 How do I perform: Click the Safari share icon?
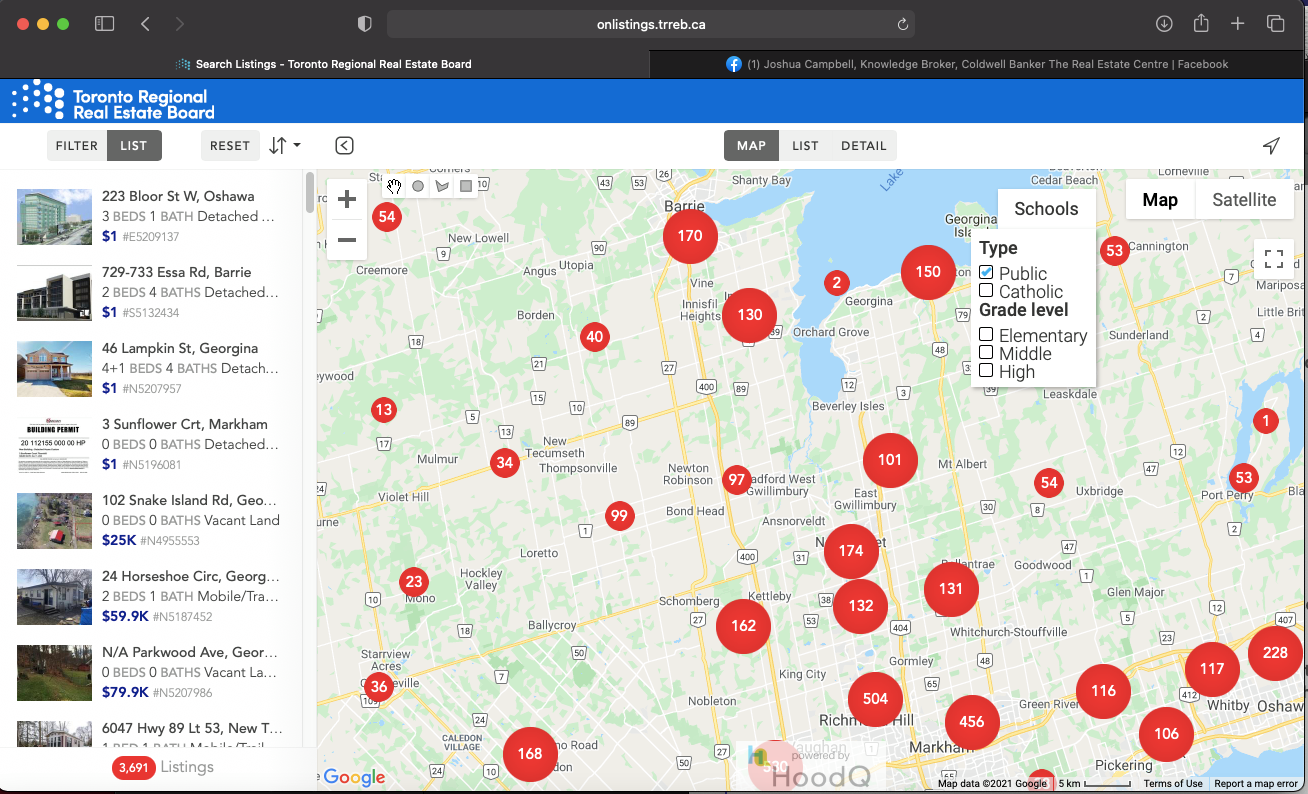(x=1201, y=23)
